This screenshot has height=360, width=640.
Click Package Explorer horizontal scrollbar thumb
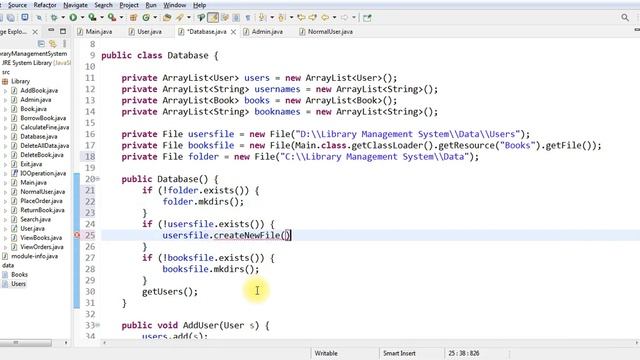coord(26,343)
